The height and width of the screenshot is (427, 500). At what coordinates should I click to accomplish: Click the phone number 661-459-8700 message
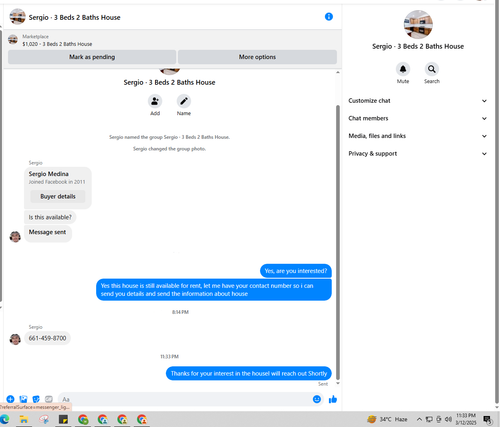coord(47,338)
